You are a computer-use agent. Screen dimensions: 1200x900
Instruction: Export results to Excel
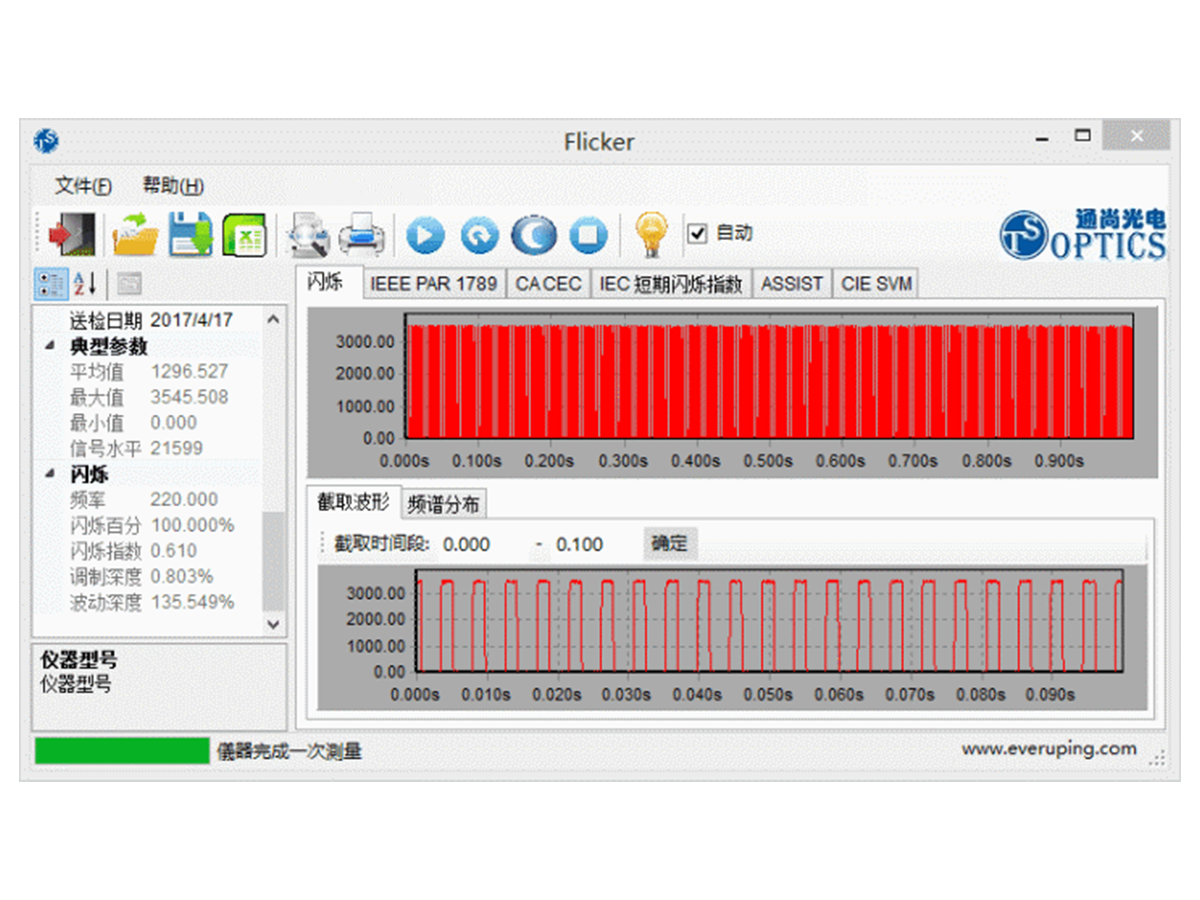243,235
